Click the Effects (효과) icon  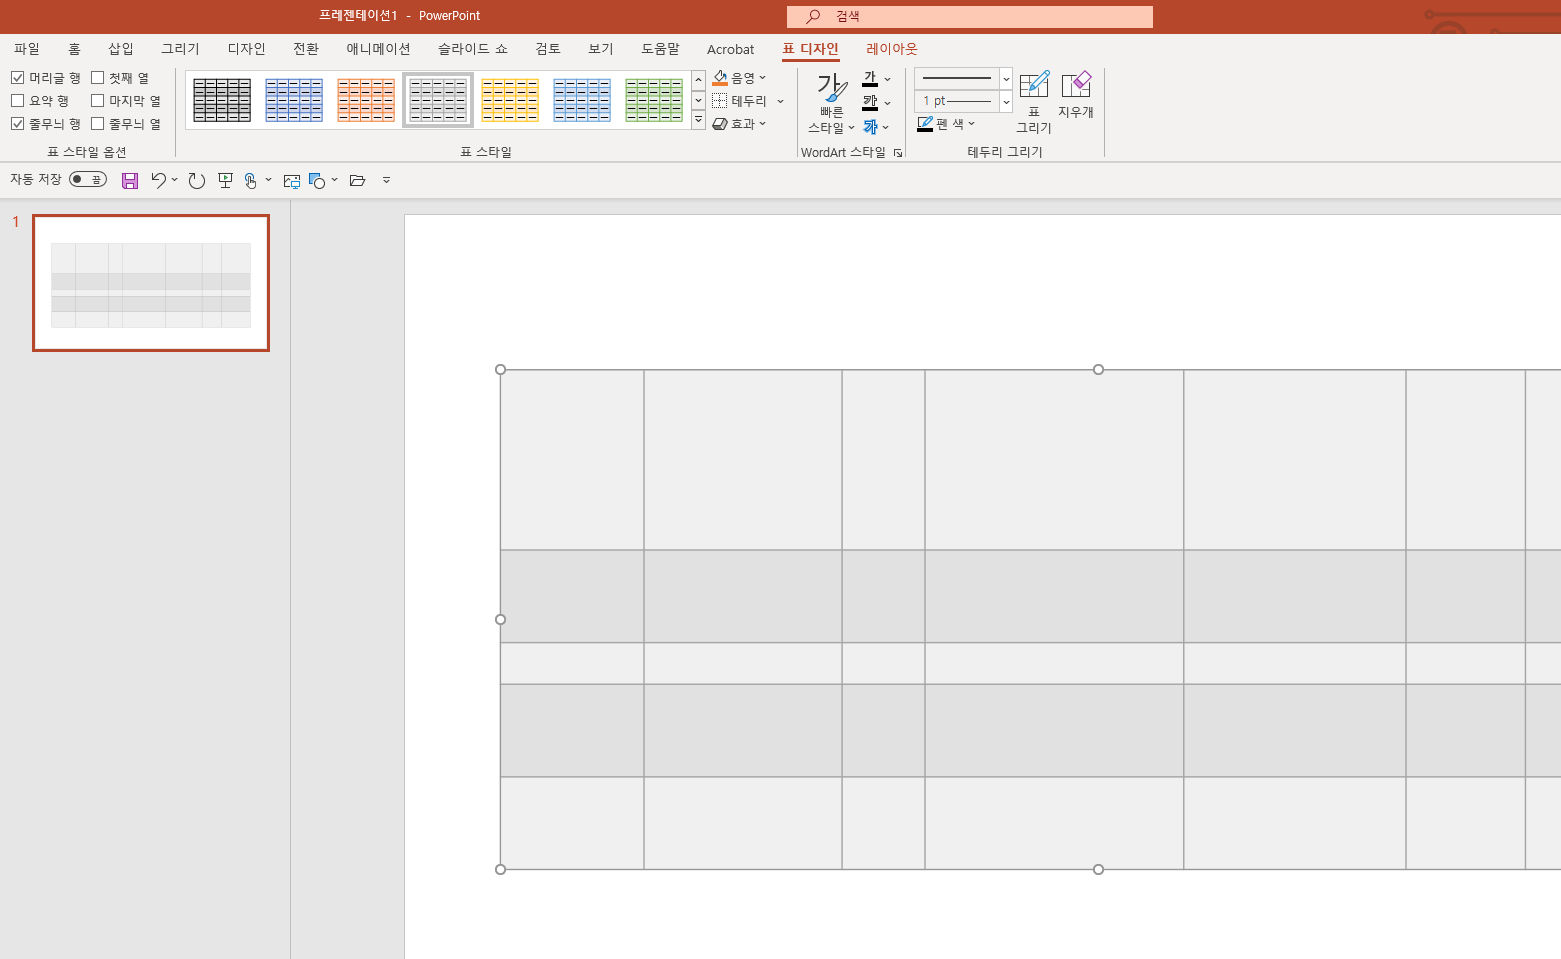click(x=720, y=124)
